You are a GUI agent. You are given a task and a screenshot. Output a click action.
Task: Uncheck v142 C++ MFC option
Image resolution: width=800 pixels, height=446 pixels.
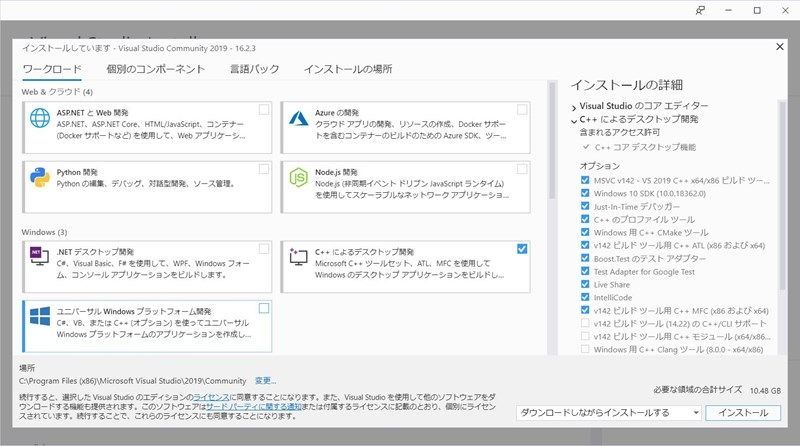585,310
